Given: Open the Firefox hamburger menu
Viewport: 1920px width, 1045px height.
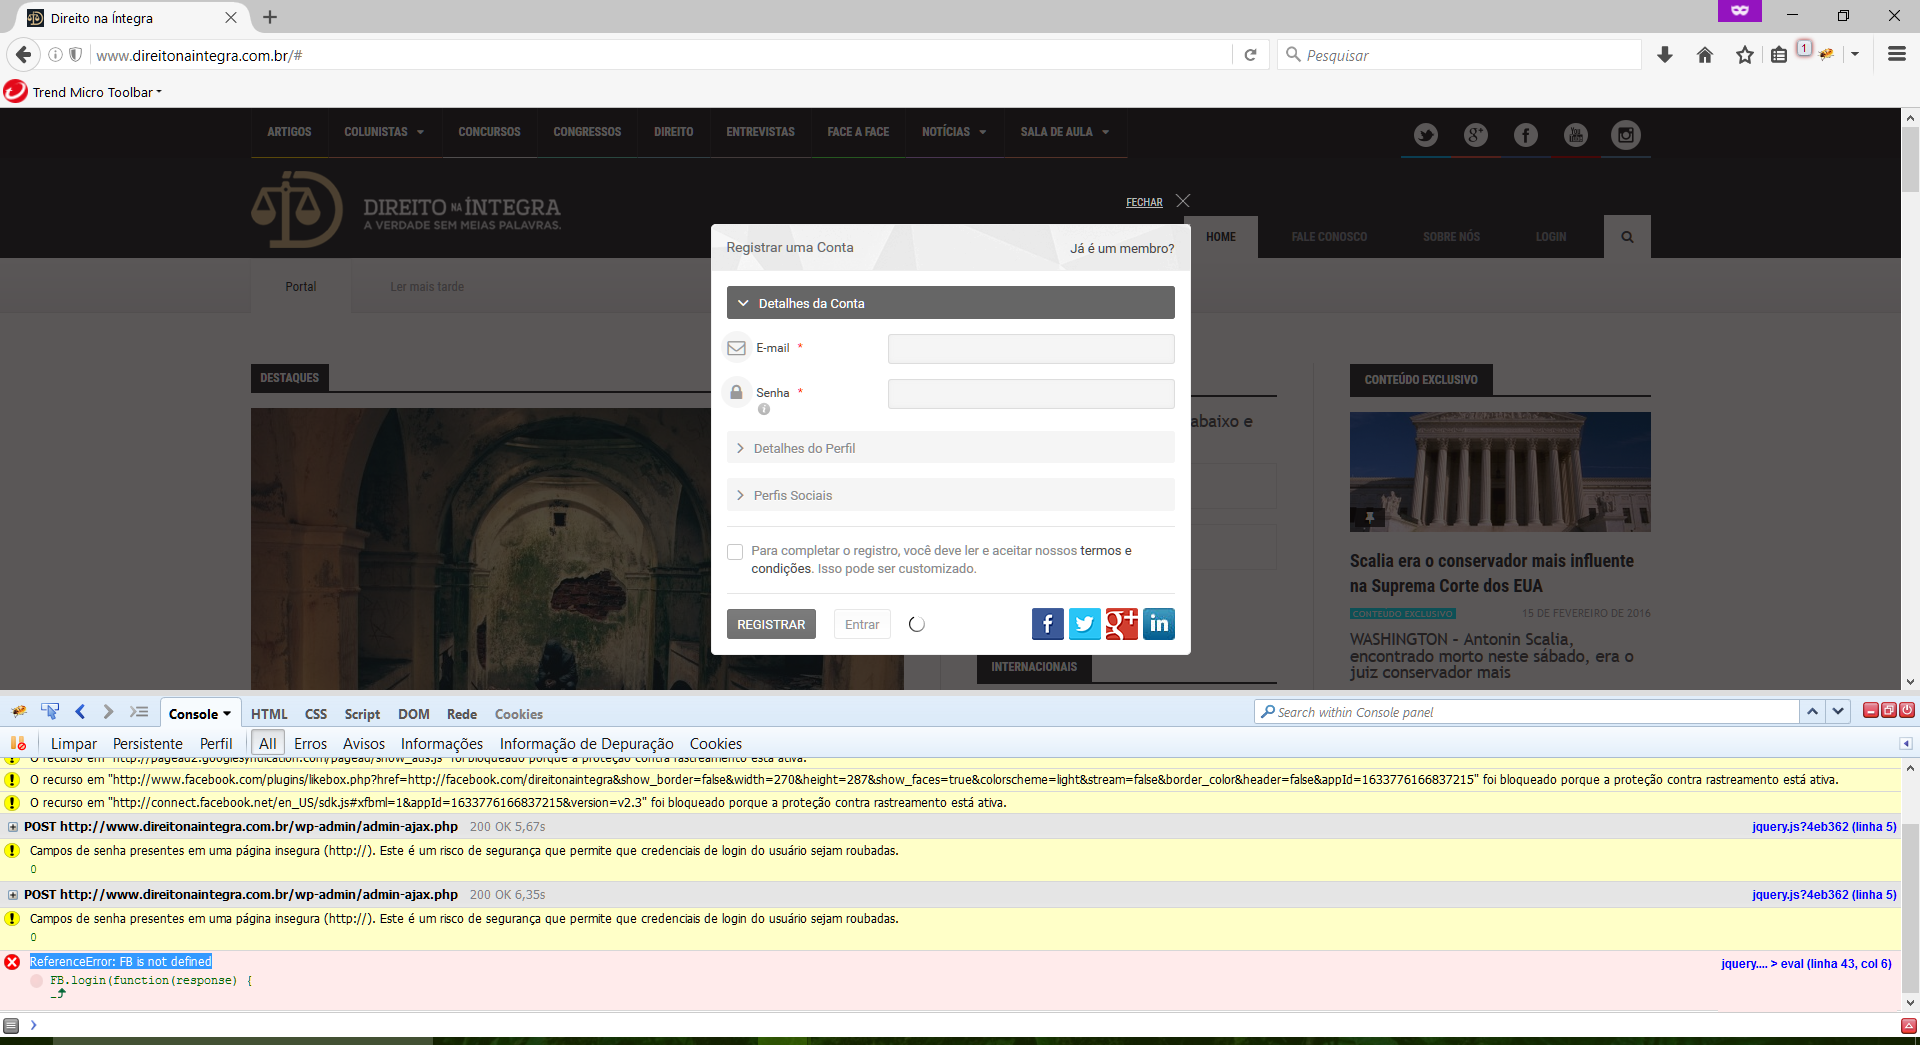Looking at the screenshot, I should click(1896, 55).
